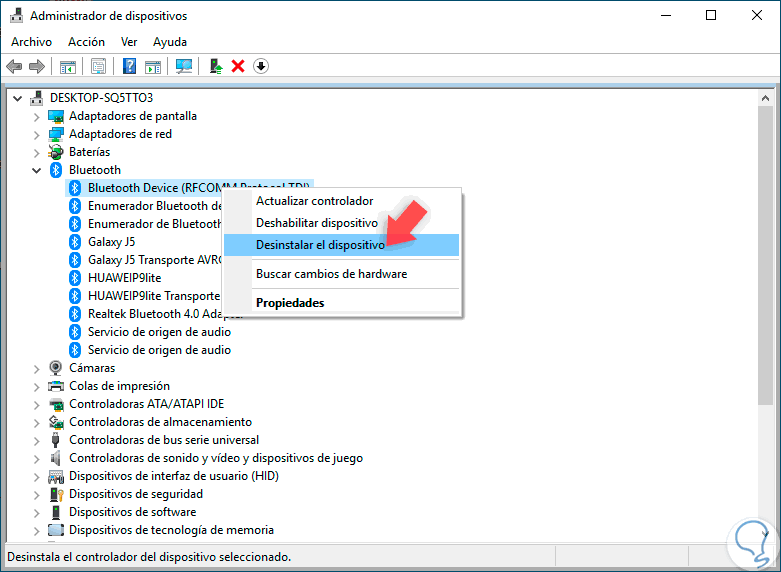Click the red X uninstall icon

[x=238, y=66]
